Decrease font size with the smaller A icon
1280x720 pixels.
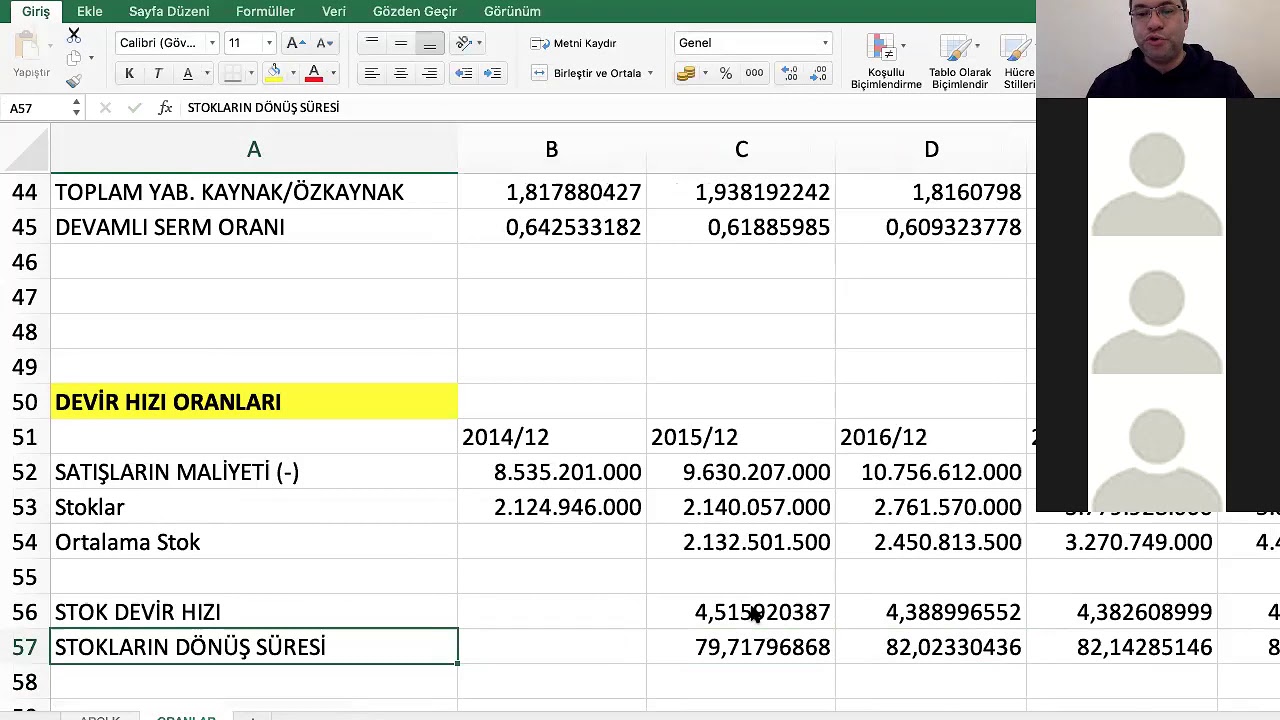(x=324, y=43)
